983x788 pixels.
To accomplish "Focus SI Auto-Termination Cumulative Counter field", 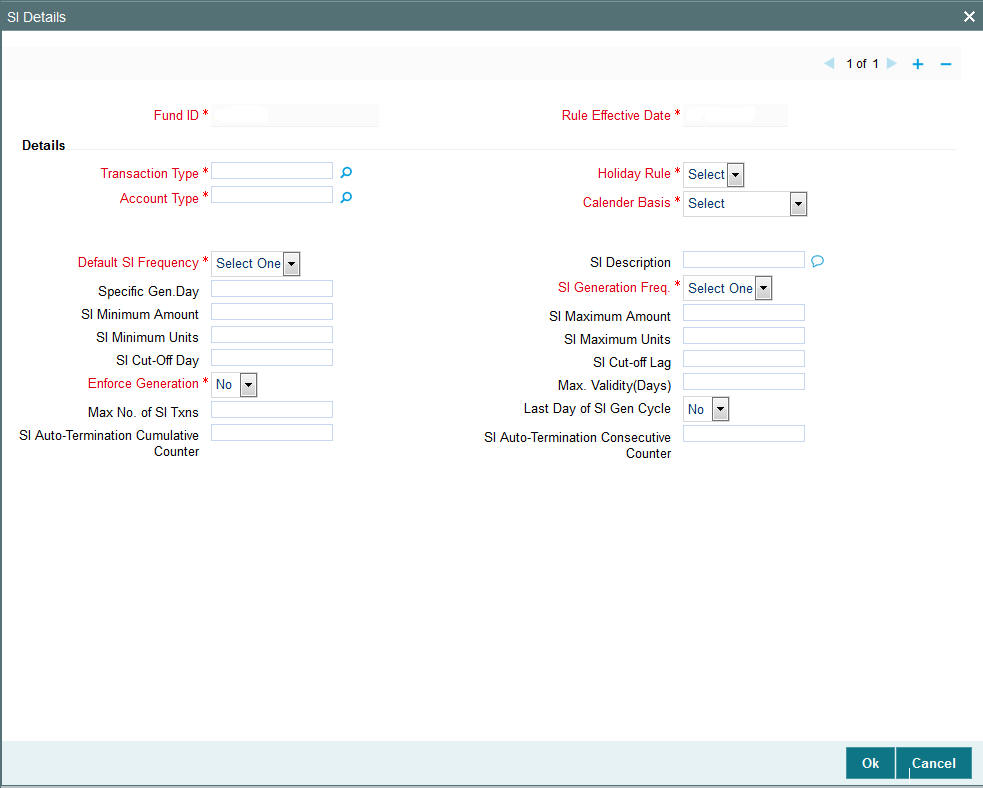I will pos(272,433).
